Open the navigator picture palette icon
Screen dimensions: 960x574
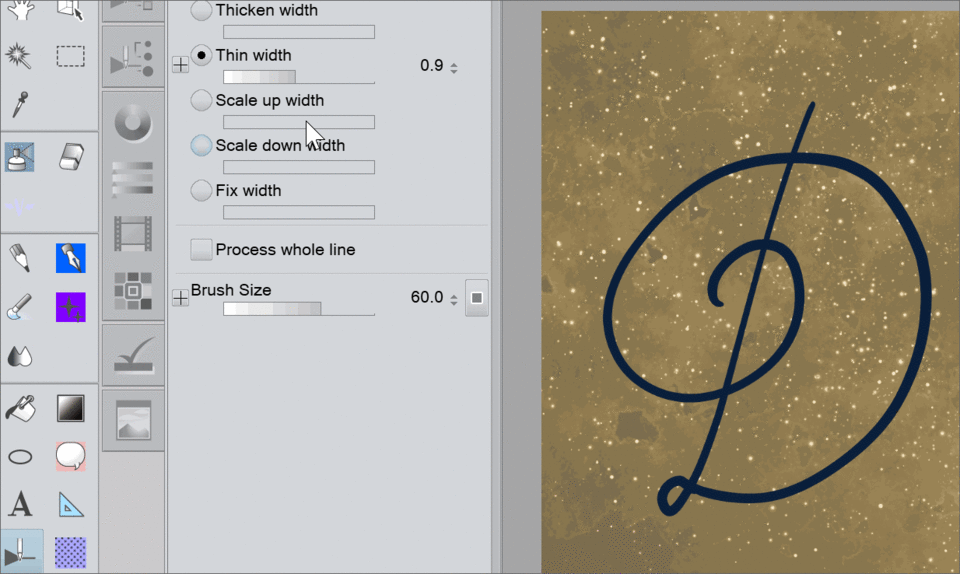(133, 420)
